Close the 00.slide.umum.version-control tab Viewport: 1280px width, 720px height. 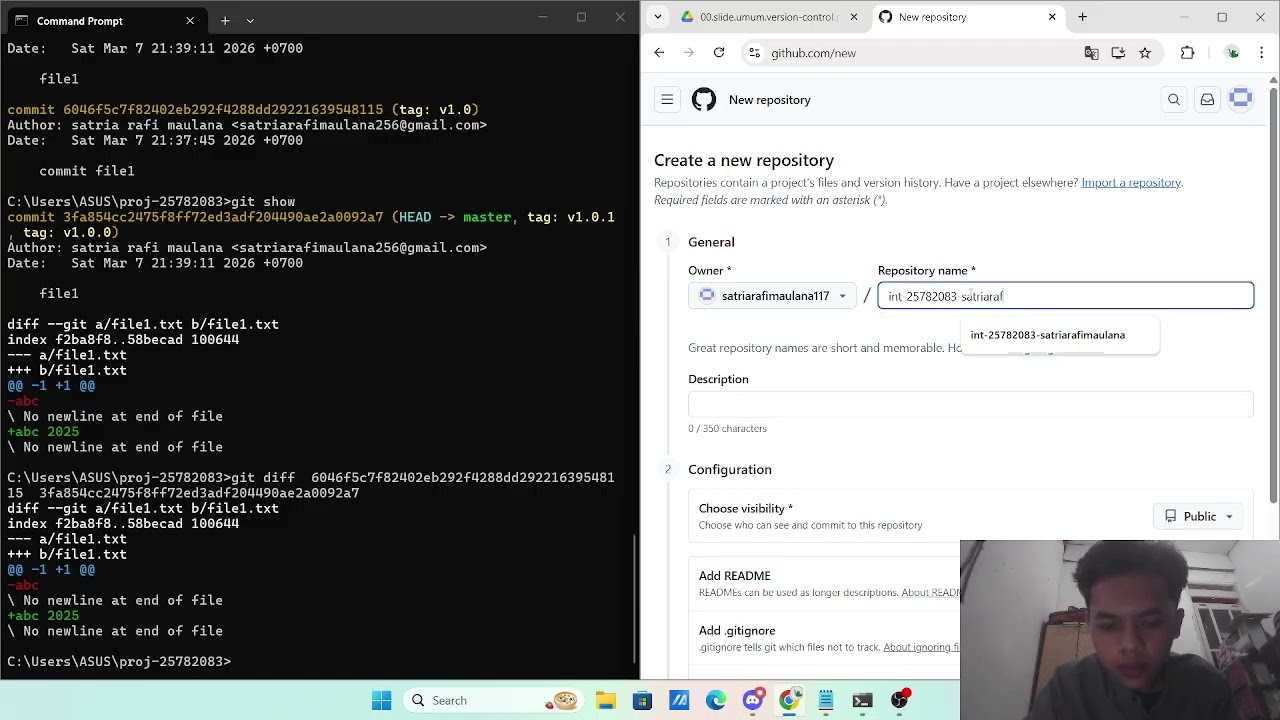(853, 17)
